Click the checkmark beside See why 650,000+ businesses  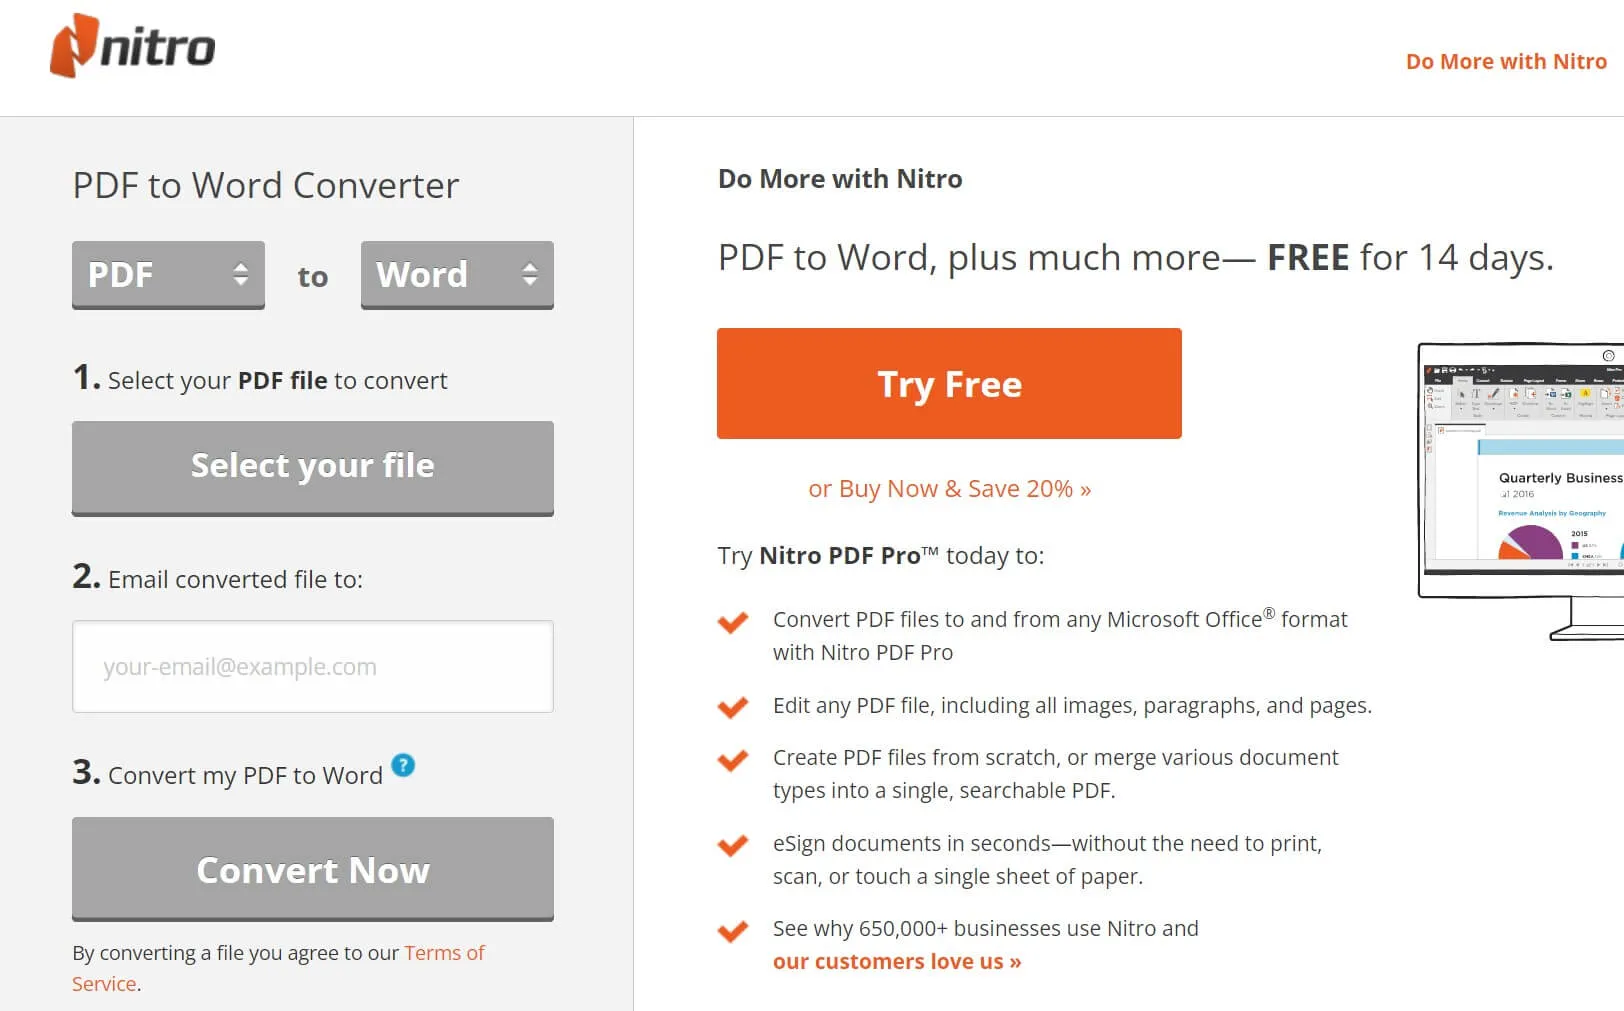[733, 931]
